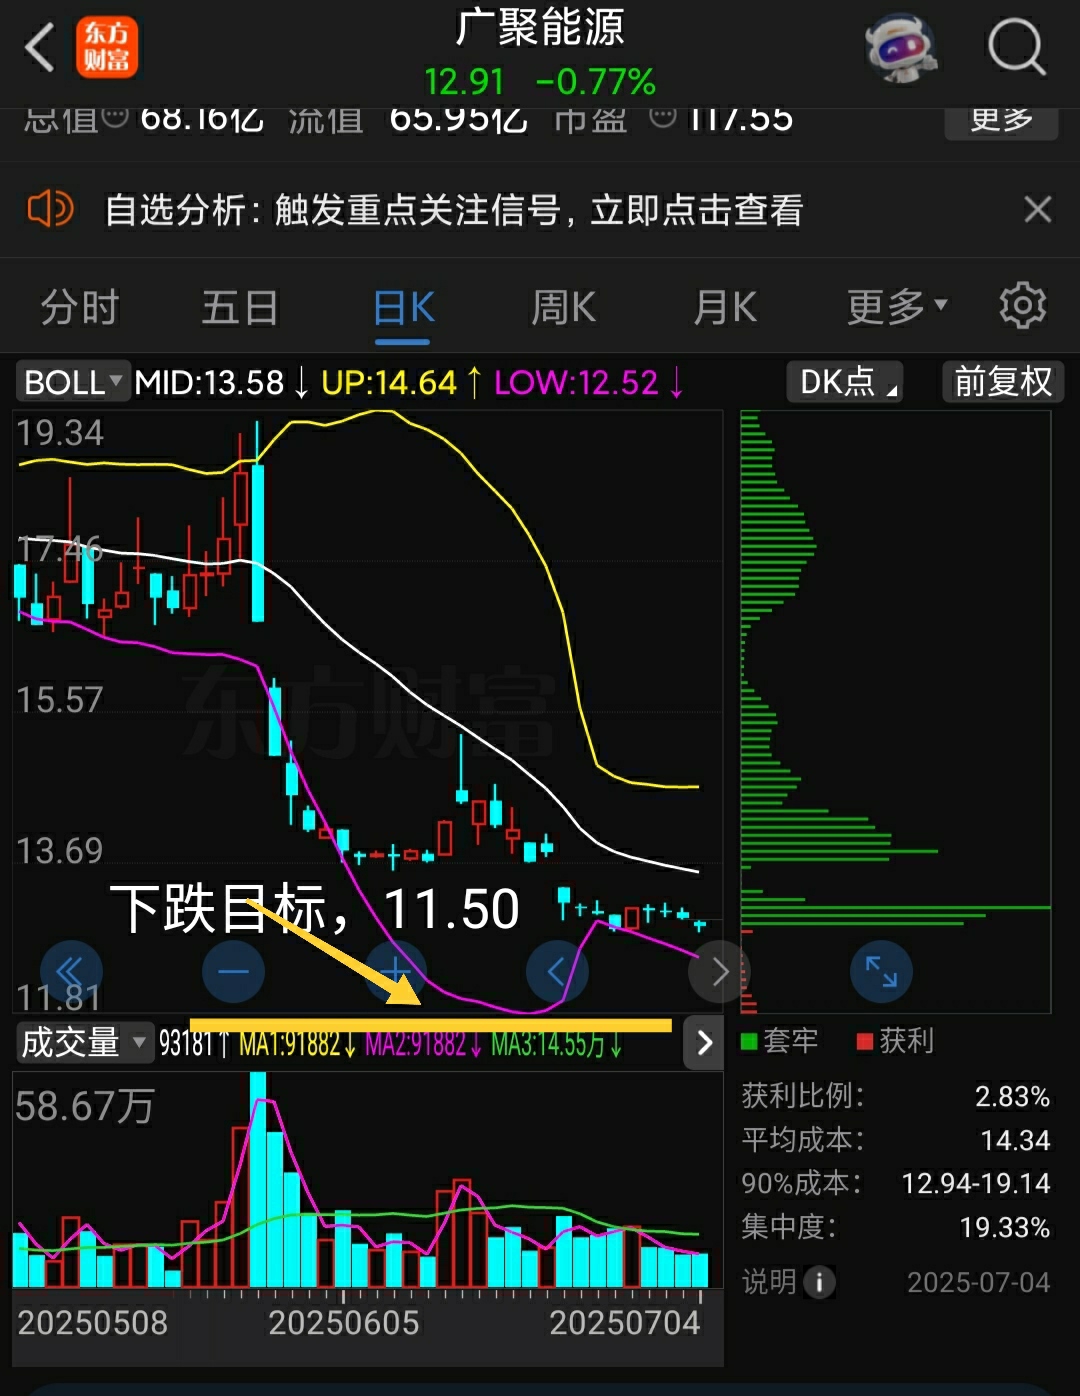Tap the date 2025-07-04
1080x1396 pixels.
(978, 1282)
